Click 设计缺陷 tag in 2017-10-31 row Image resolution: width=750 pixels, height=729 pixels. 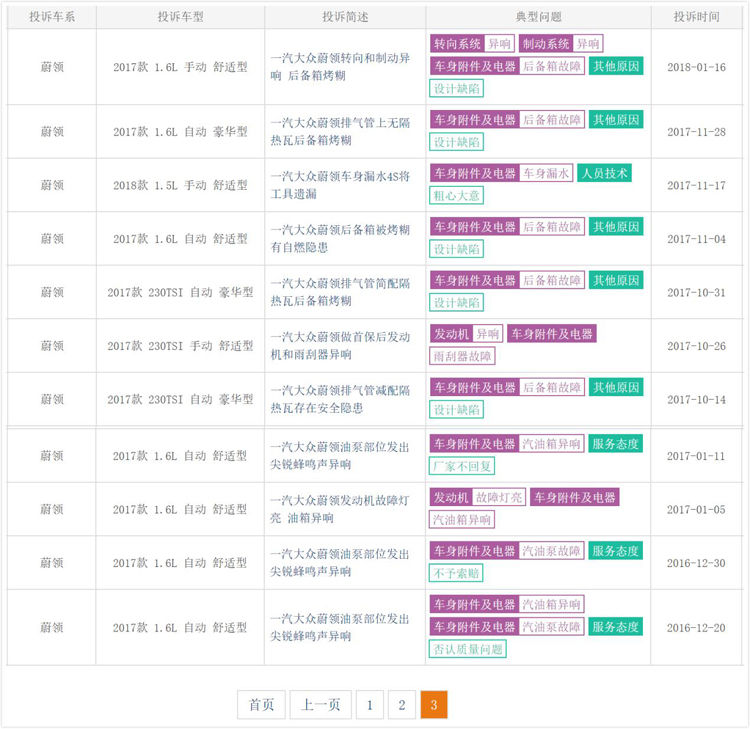pos(456,302)
